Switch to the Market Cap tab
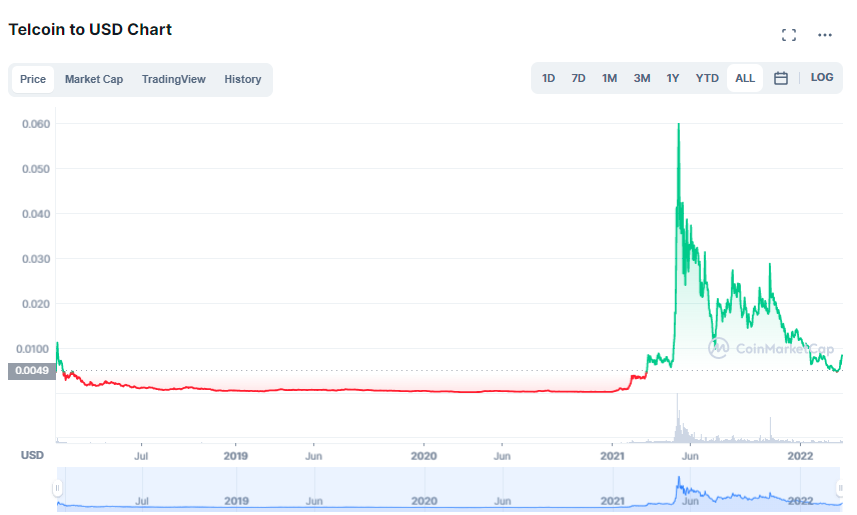The height and width of the screenshot is (515, 857). pyautogui.click(x=93, y=79)
